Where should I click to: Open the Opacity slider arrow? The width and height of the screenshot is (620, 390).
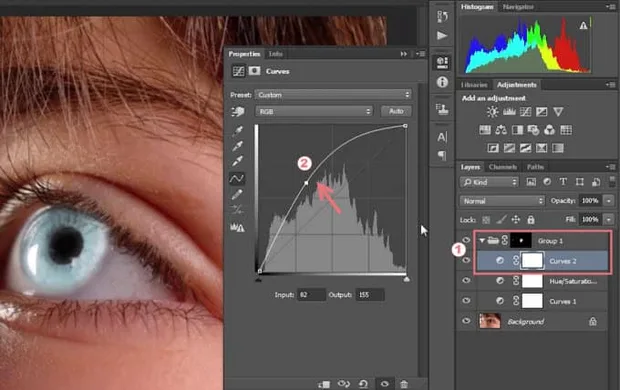pos(609,201)
